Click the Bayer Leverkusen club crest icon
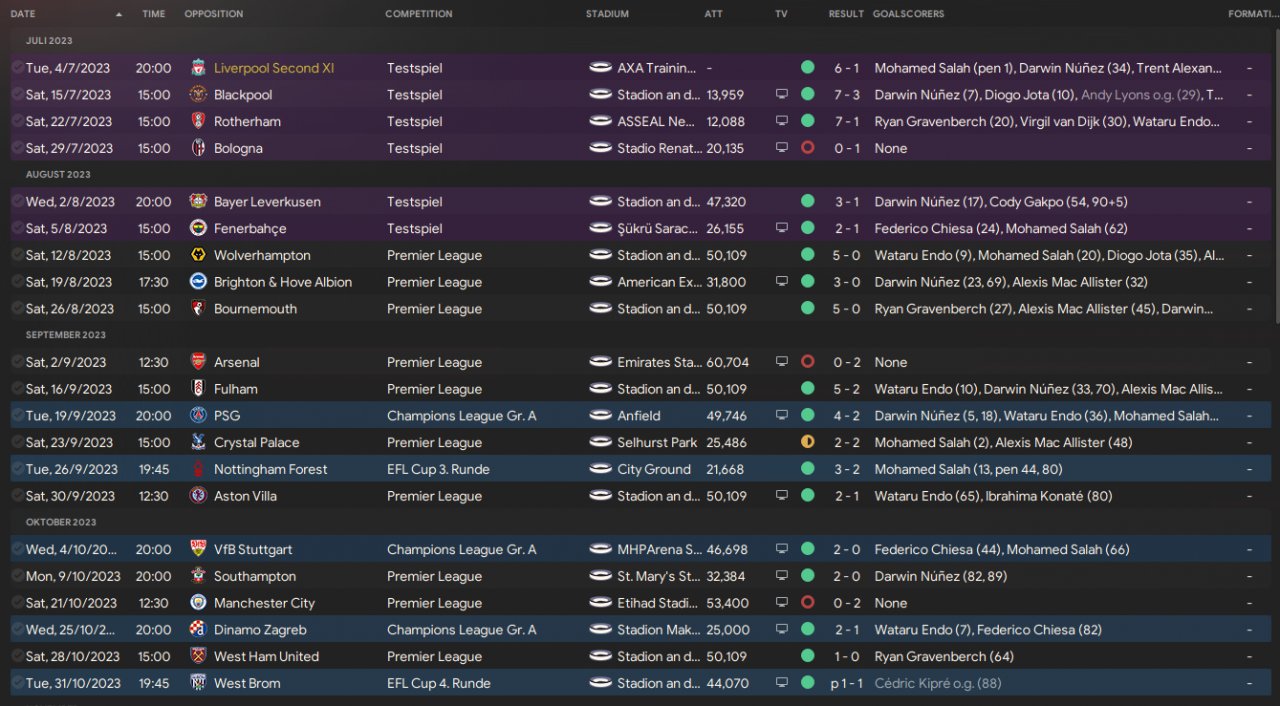This screenshot has width=1280, height=706. tap(198, 202)
